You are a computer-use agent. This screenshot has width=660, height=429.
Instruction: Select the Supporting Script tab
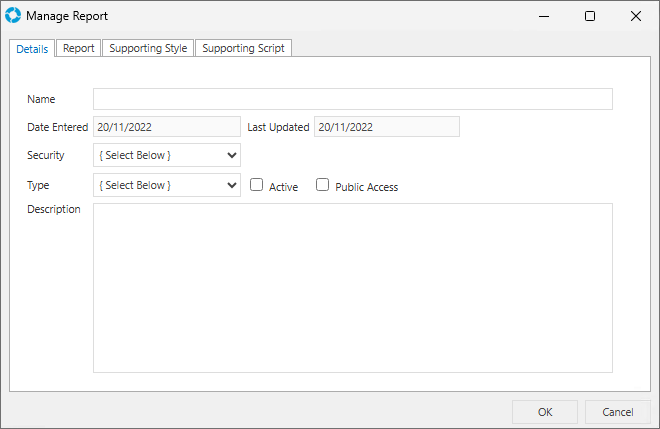tap(243, 48)
